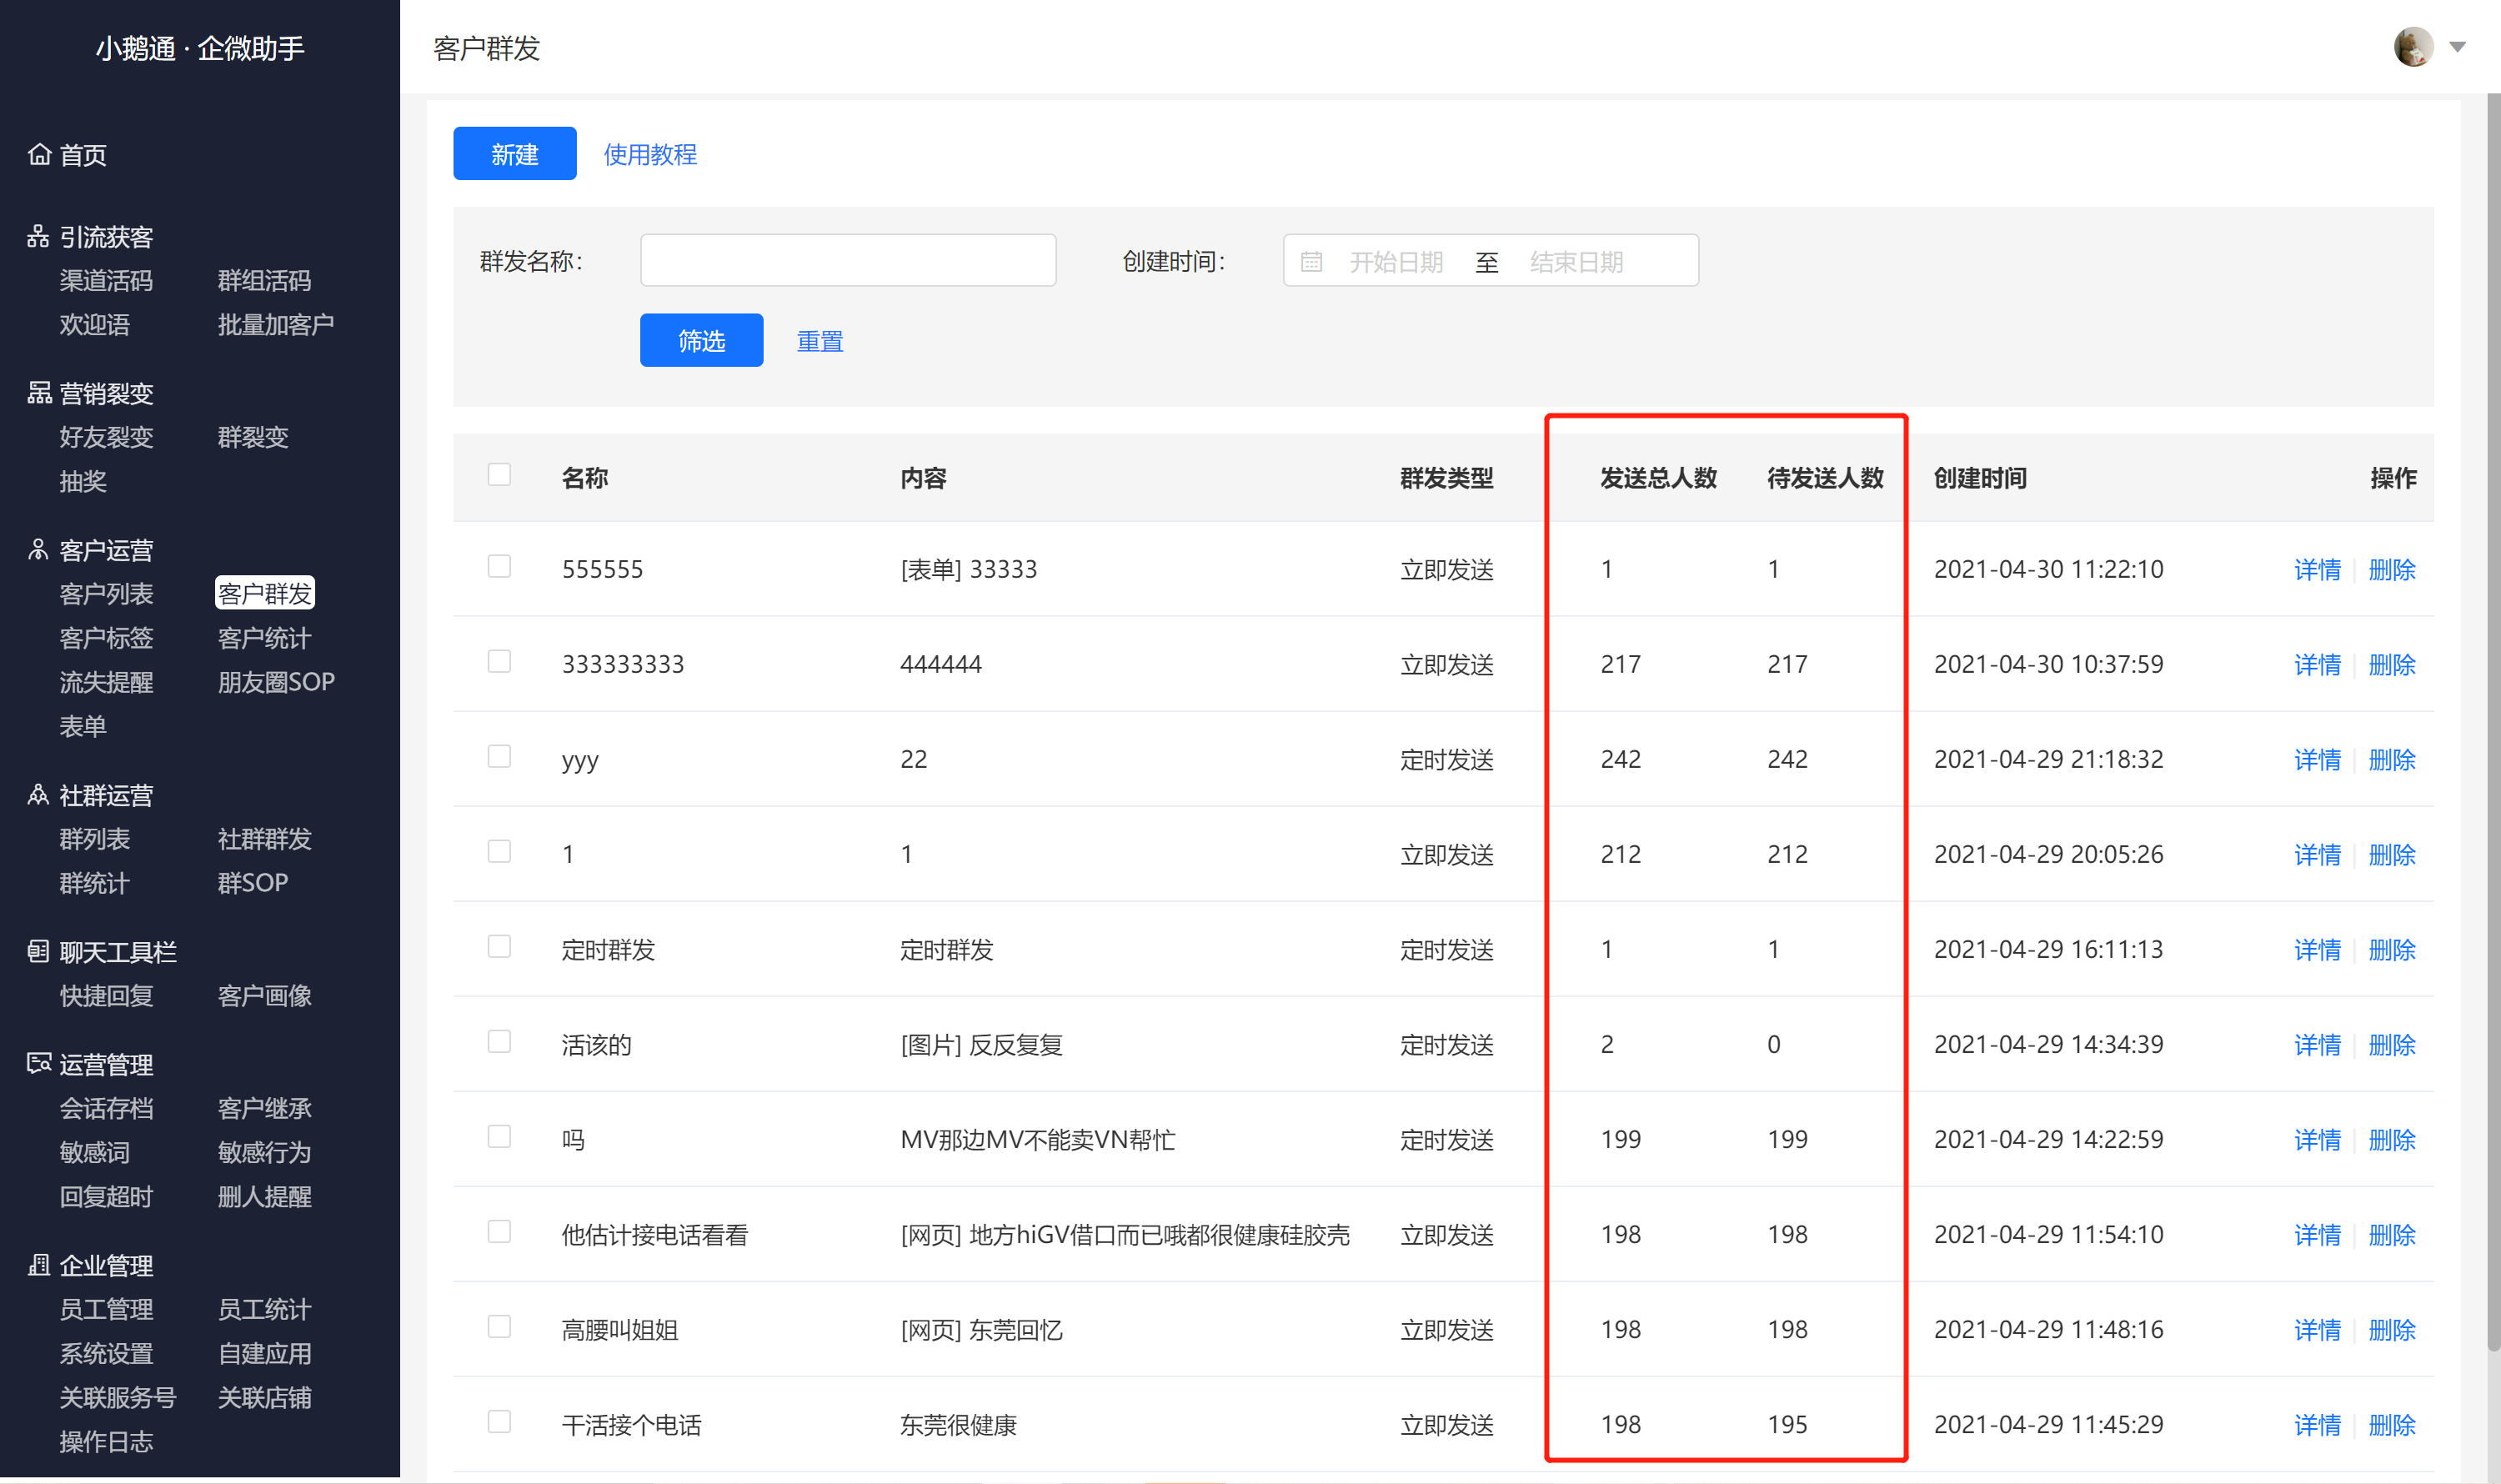Open 员工管理 in the sidebar

point(106,1309)
